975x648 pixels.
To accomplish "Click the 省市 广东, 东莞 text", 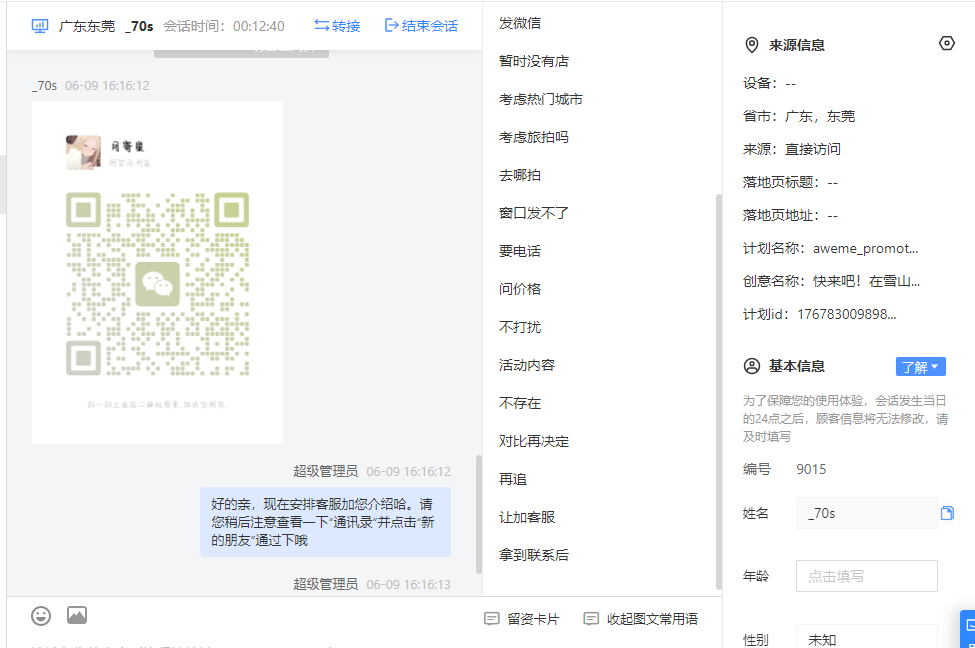I will click(799, 116).
